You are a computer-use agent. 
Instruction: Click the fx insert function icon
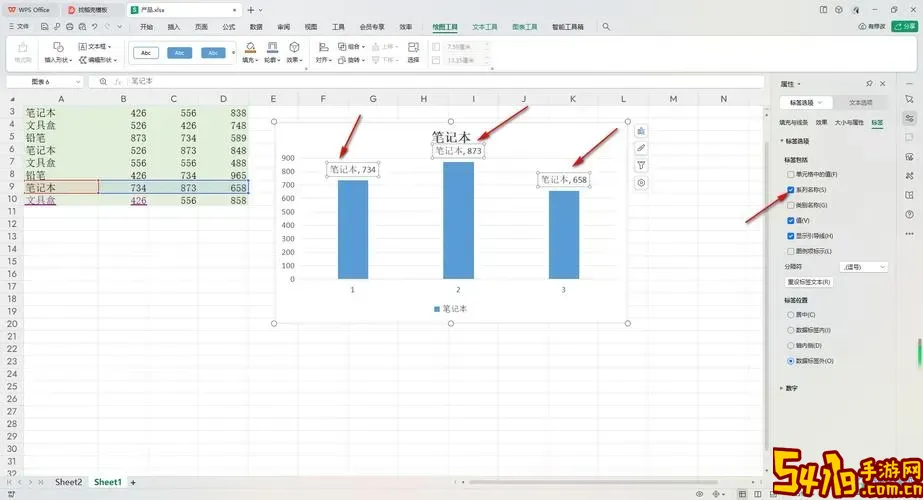click(118, 81)
